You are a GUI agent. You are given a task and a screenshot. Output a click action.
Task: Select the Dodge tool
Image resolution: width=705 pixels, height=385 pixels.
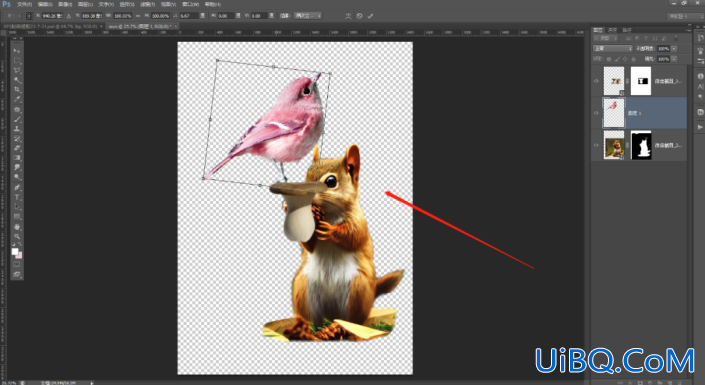click(17, 177)
